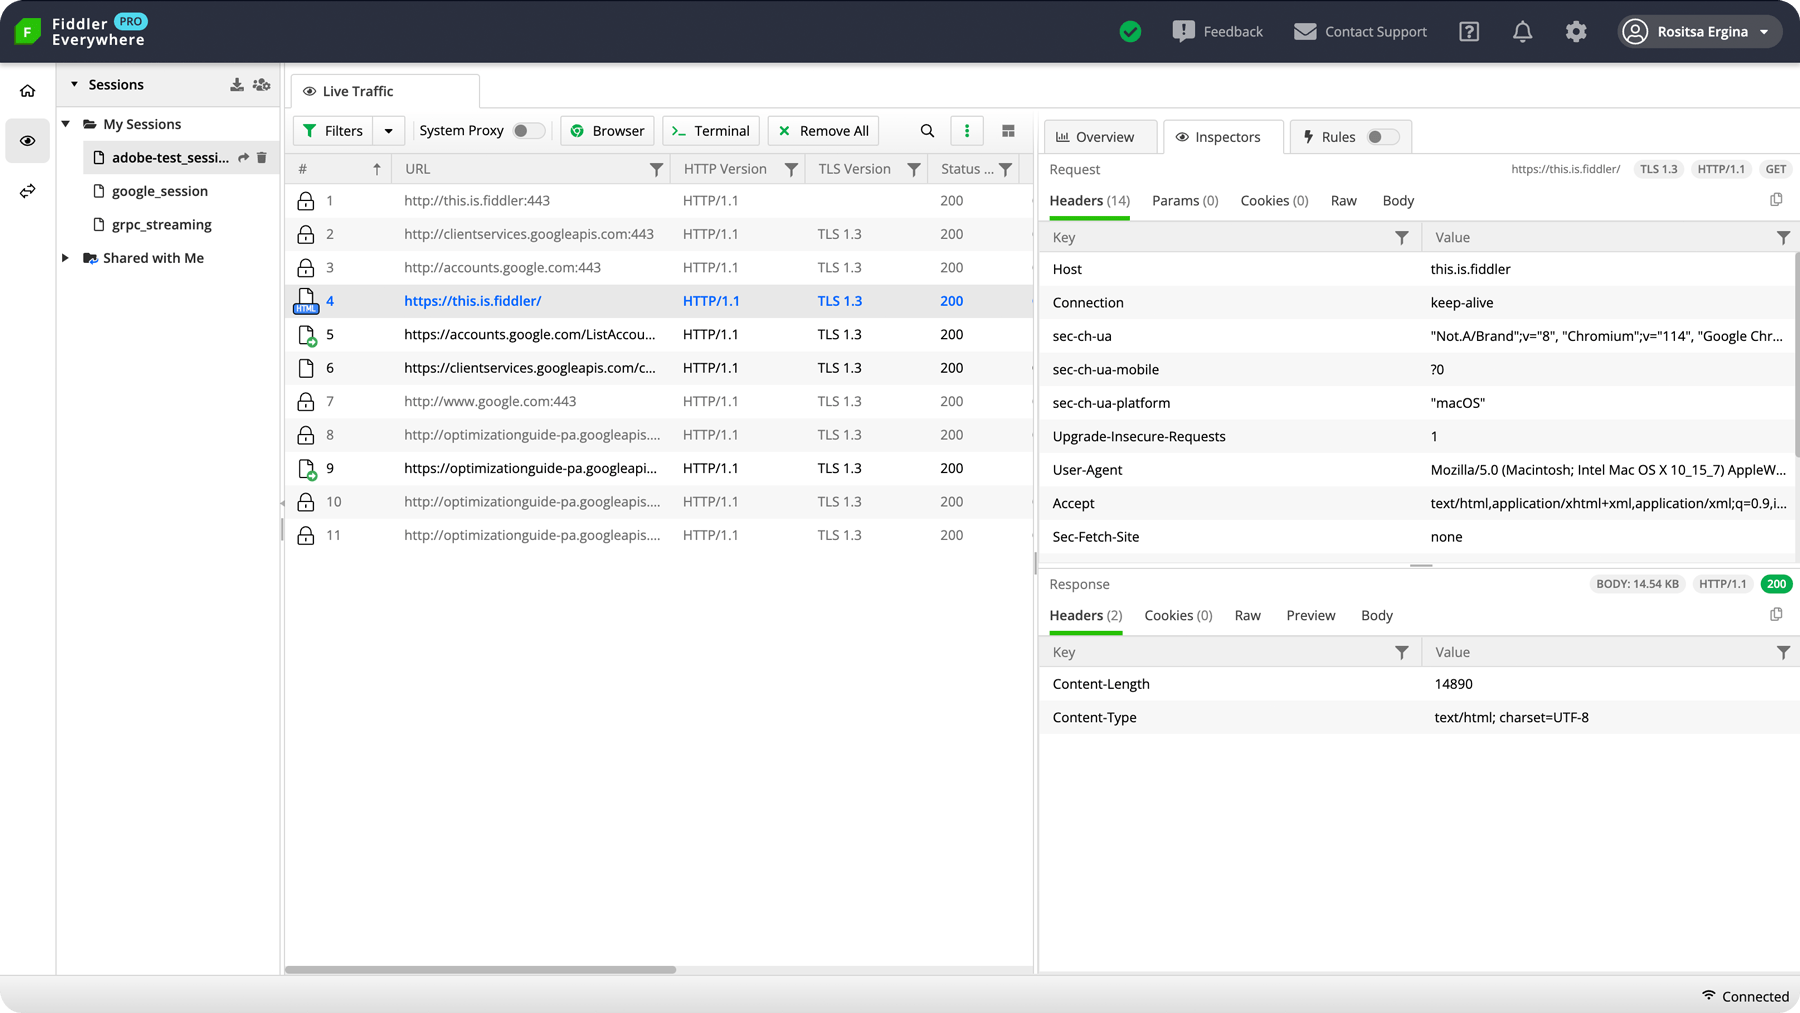Click the export sessions download icon

(237, 84)
